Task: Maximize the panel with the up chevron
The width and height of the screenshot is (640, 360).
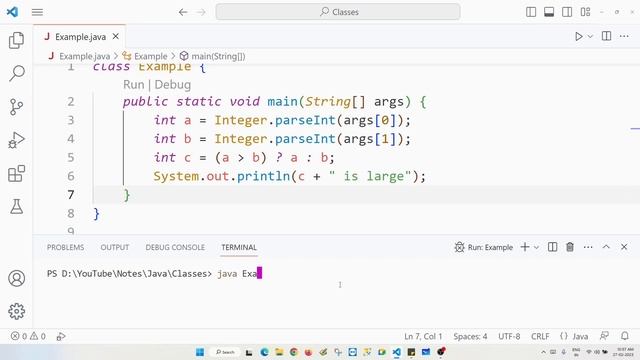Action: point(606,247)
